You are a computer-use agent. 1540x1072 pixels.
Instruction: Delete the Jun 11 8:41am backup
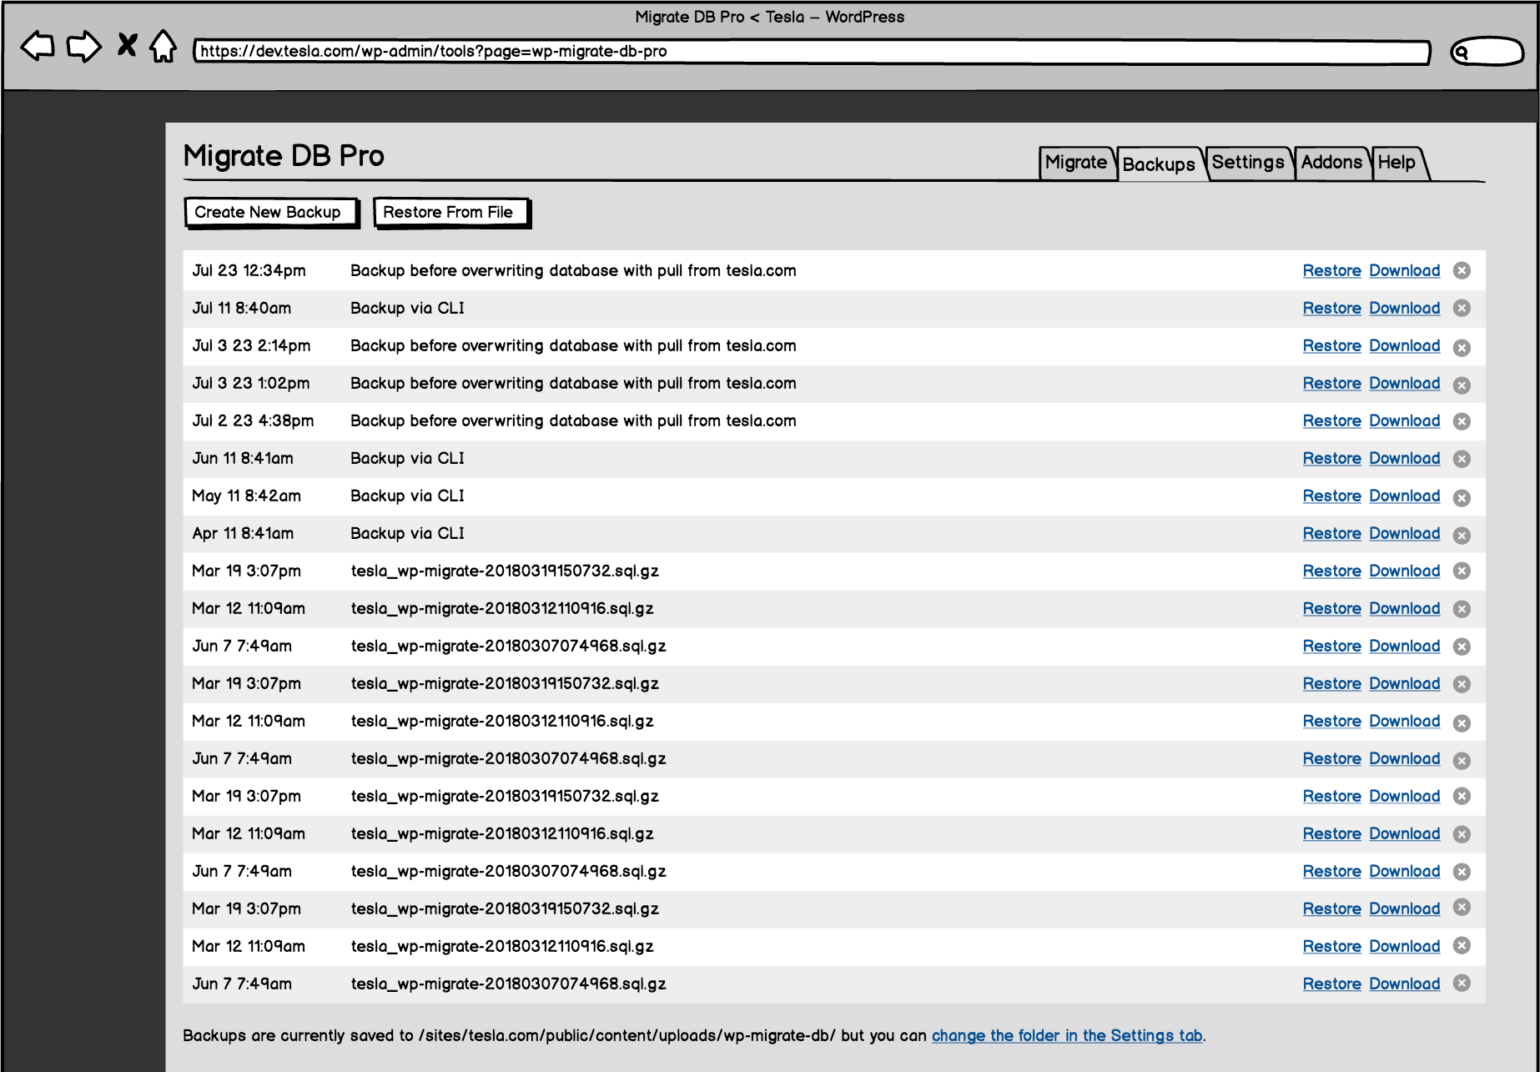[1461, 459]
